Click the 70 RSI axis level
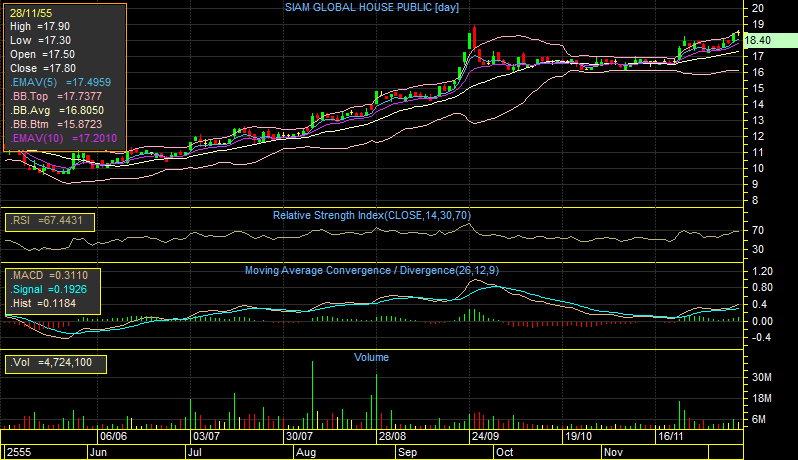This screenshot has width=798, height=460. pyautogui.click(x=758, y=231)
